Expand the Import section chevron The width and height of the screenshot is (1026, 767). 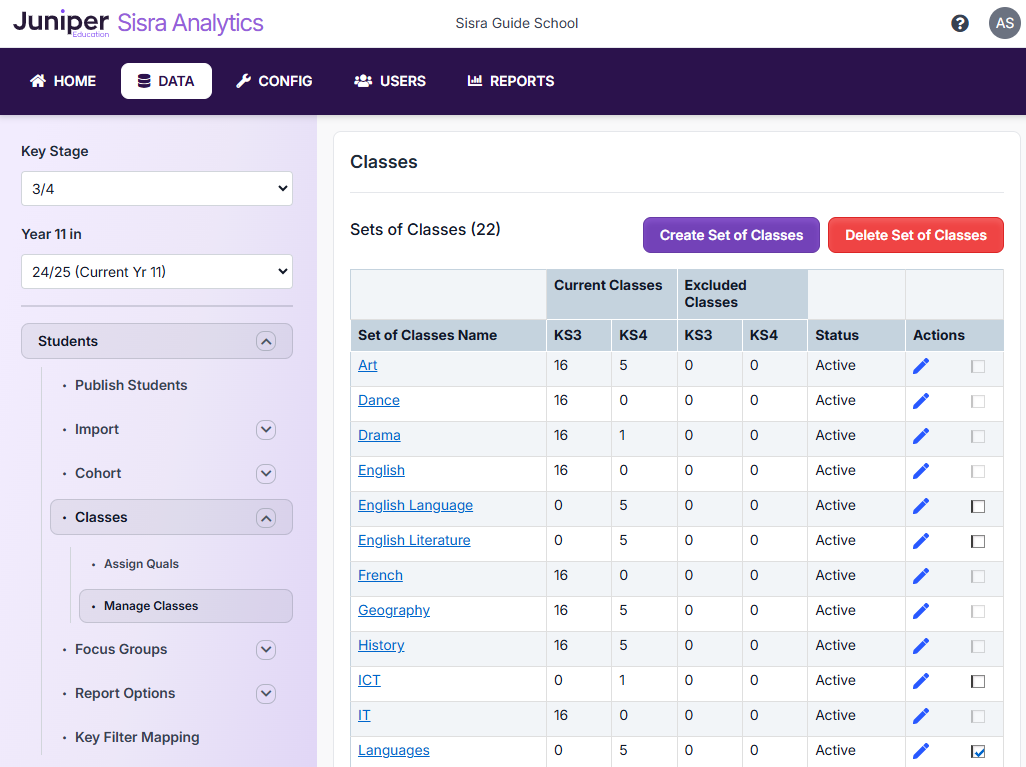pos(265,429)
